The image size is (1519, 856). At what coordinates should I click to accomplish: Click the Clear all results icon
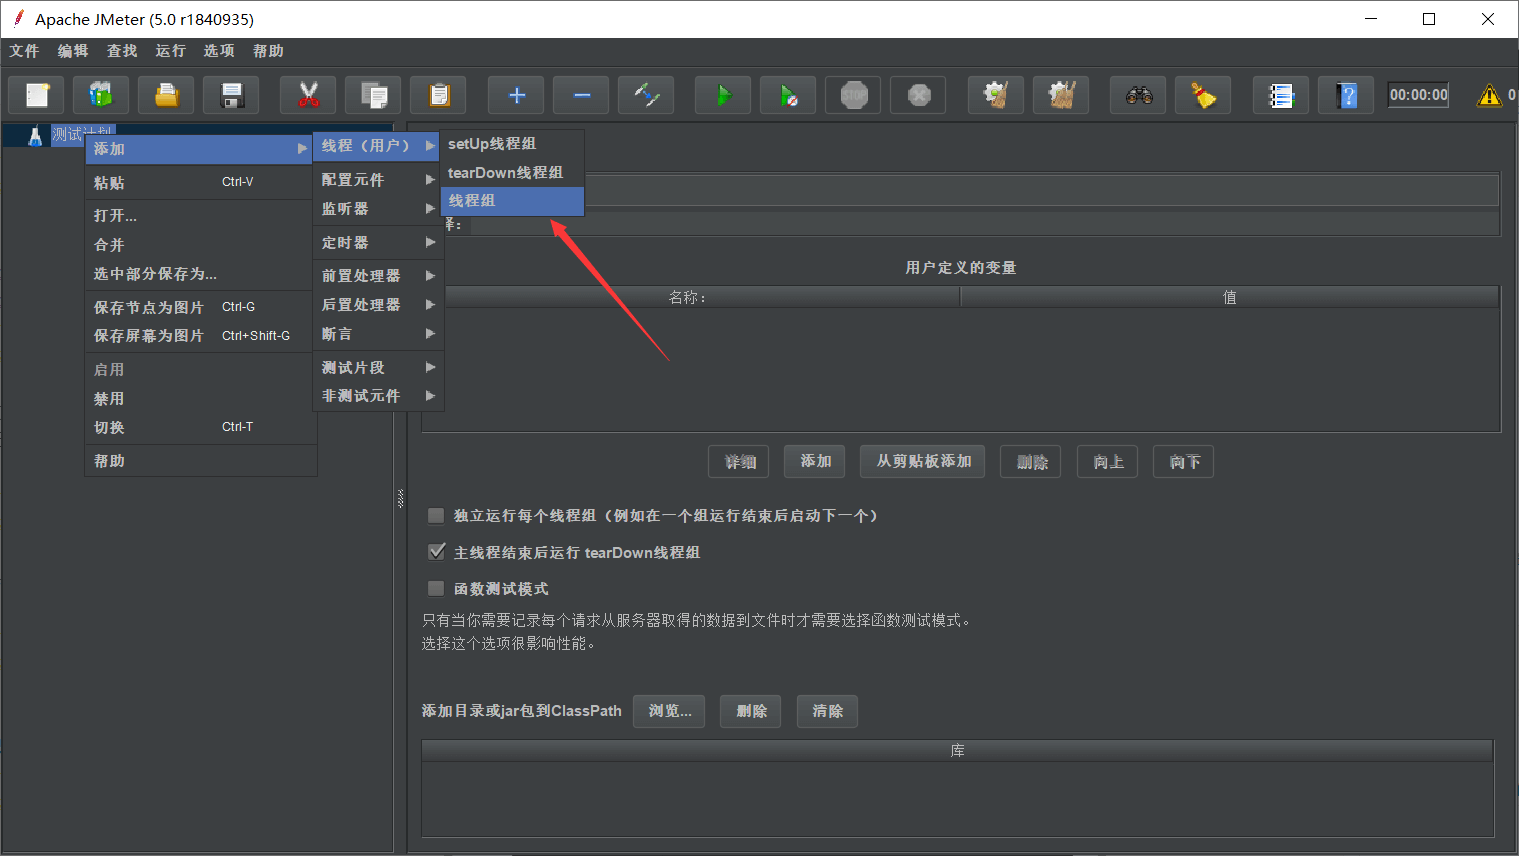tap(1061, 95)
